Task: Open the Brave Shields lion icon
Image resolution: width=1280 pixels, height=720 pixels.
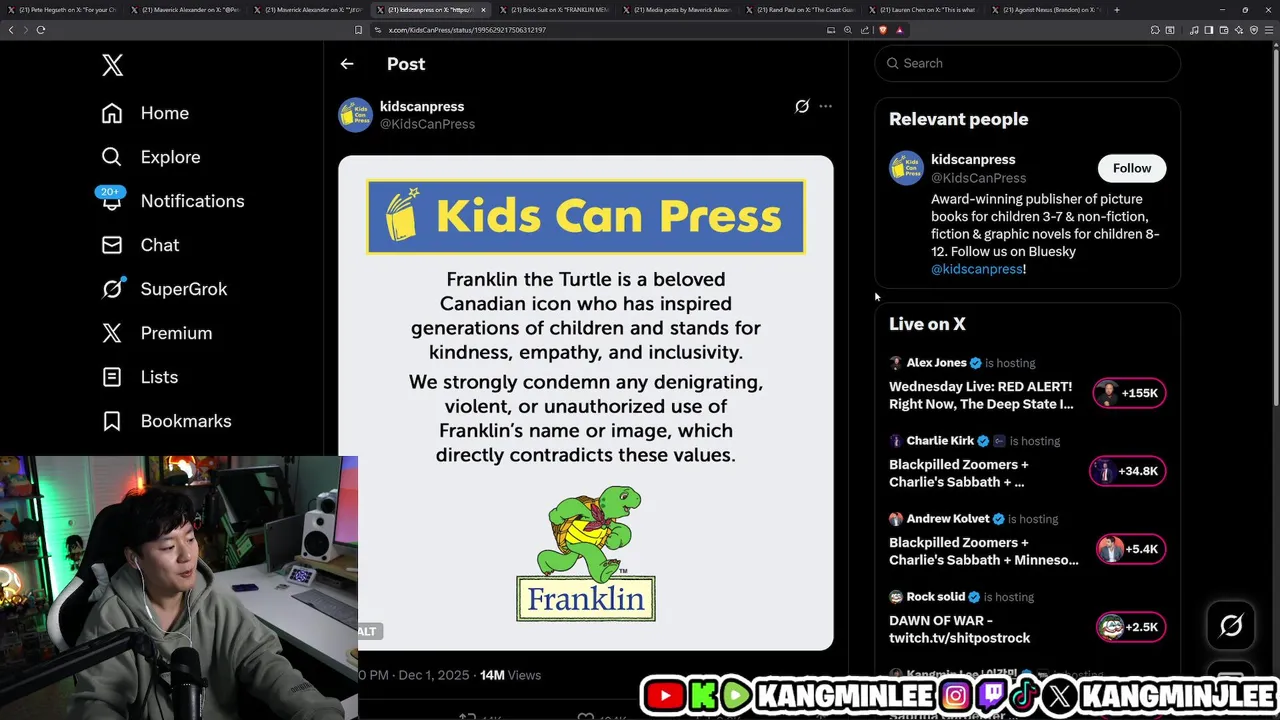Action: [x=883, y=30]
